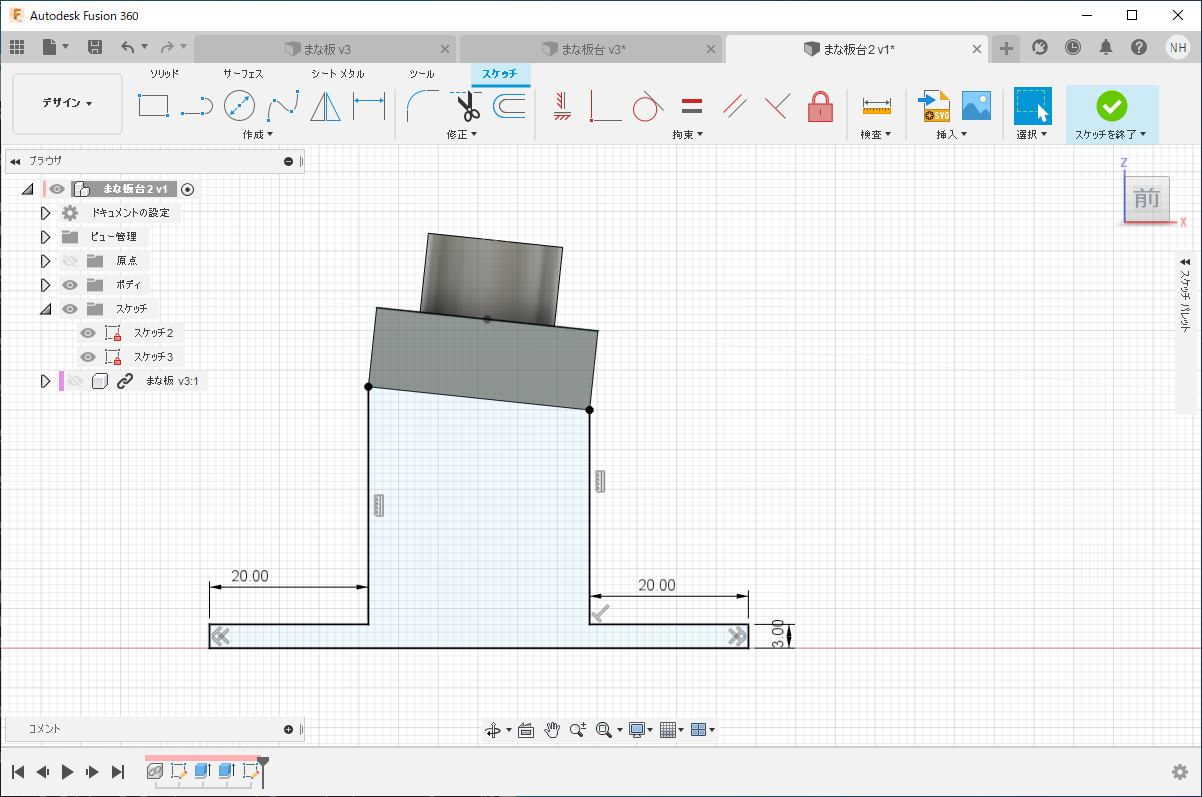1202x797 pixels.
Task: Select the center diameter circle tool
Action: [239, 105]
